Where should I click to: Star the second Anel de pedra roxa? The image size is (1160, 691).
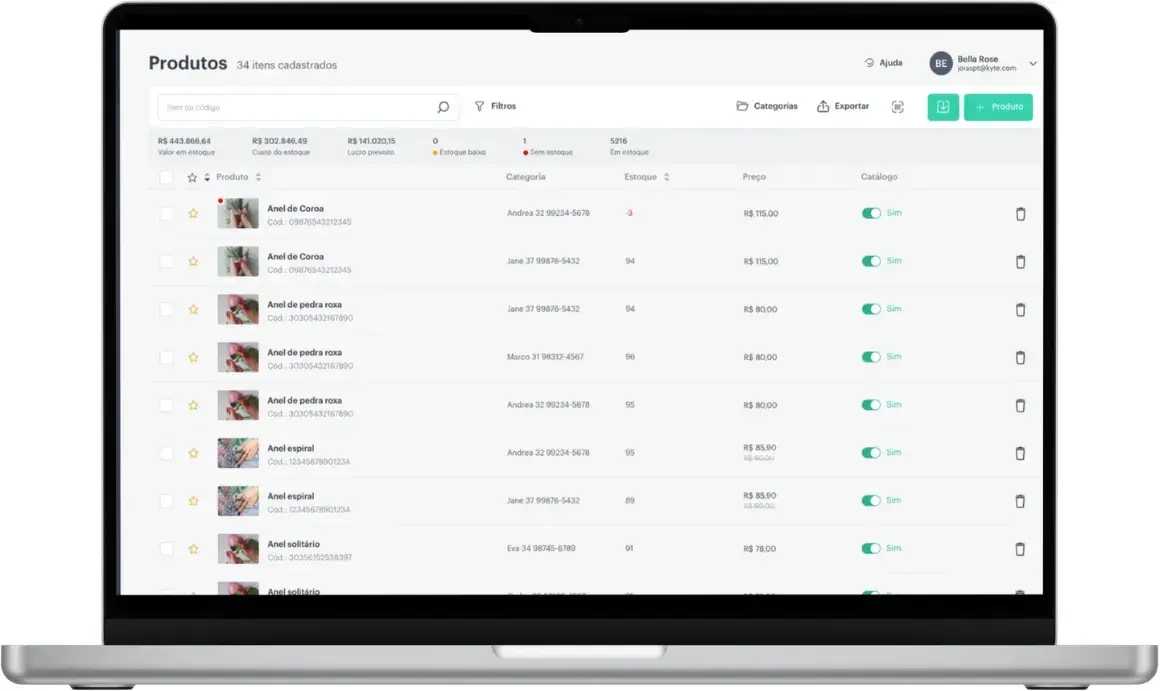[x=193, y=357]
